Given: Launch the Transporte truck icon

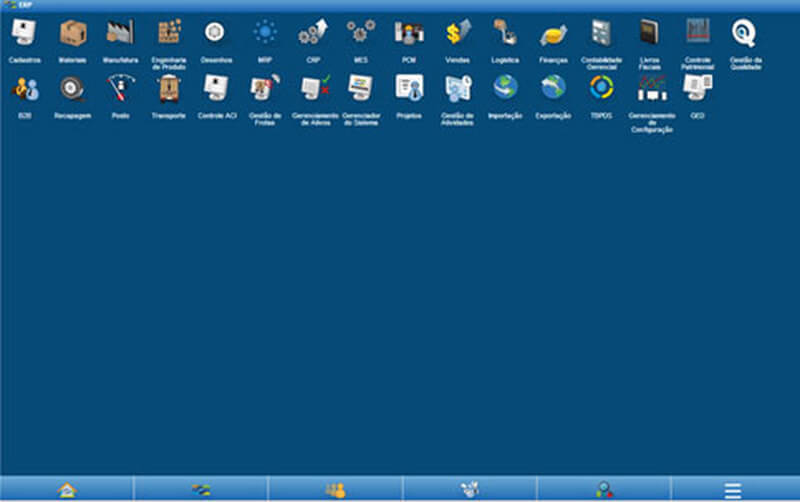Looking at the screenshot, I should [x=169, y=89].
